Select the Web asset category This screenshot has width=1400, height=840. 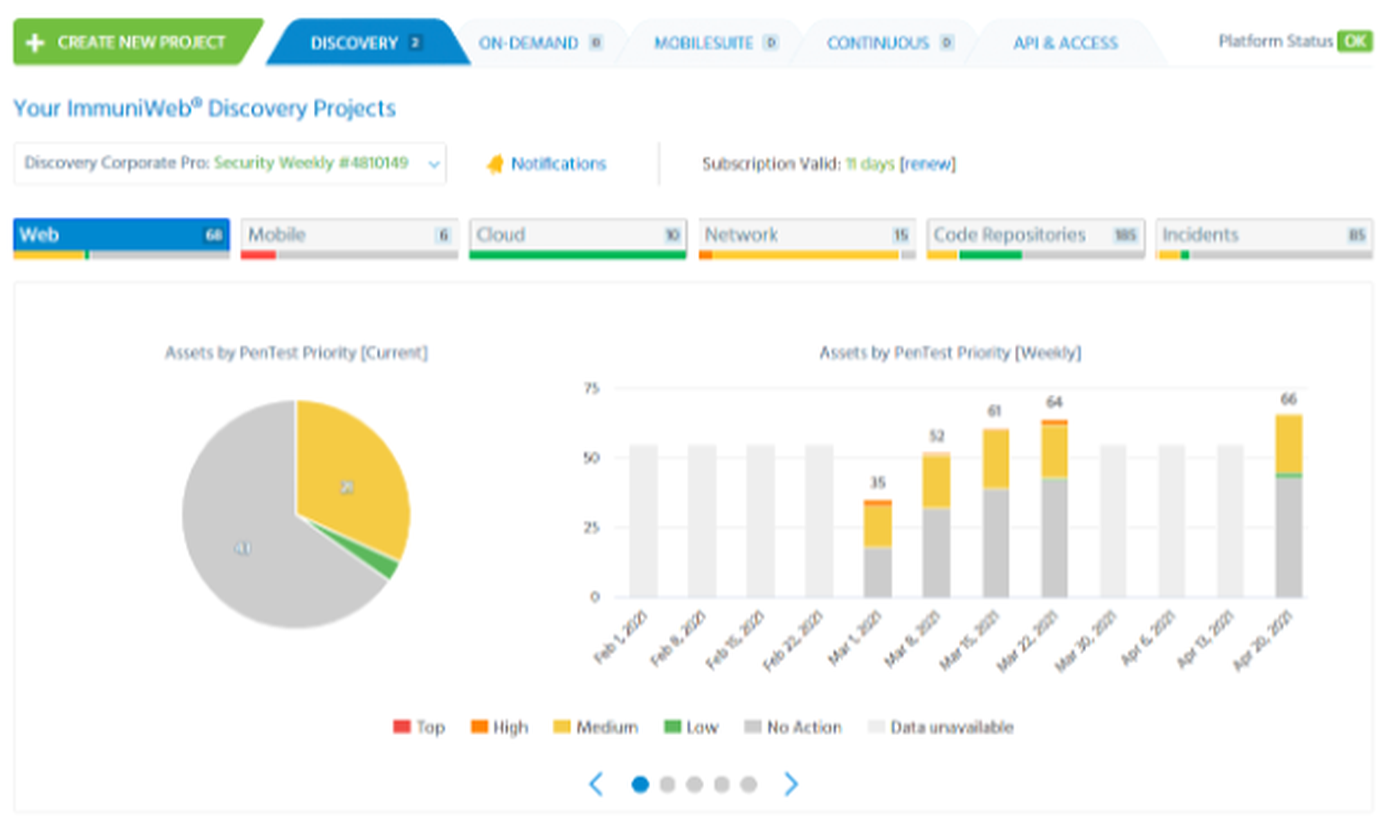(x=121, y=239)
